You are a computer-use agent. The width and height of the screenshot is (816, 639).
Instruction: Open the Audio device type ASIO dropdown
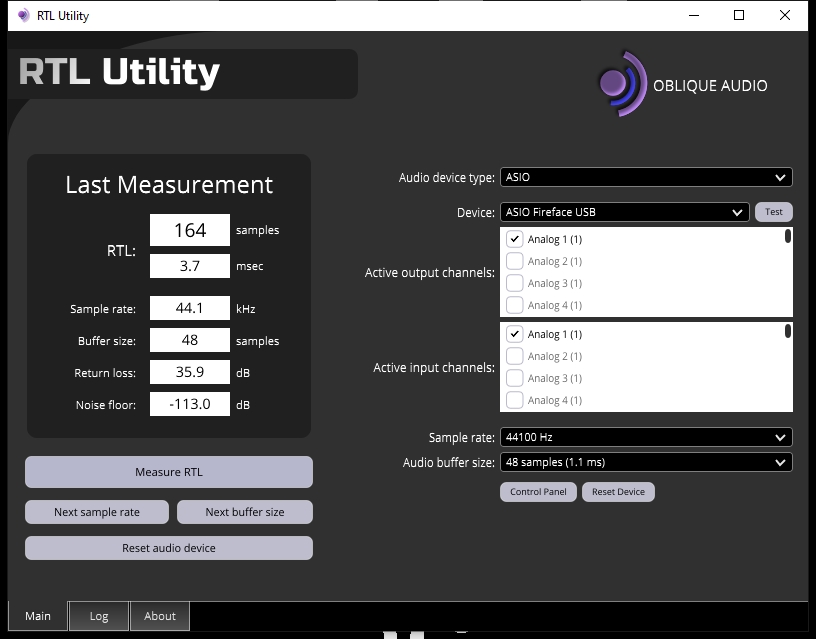click(646, 177)
